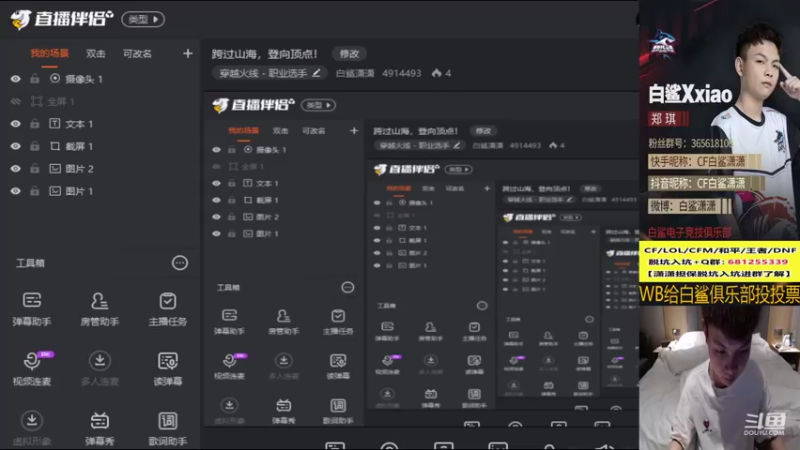Click the image icon of 图片 1
This screenshot has width=800, height=450.
click(x=55, y=191)
